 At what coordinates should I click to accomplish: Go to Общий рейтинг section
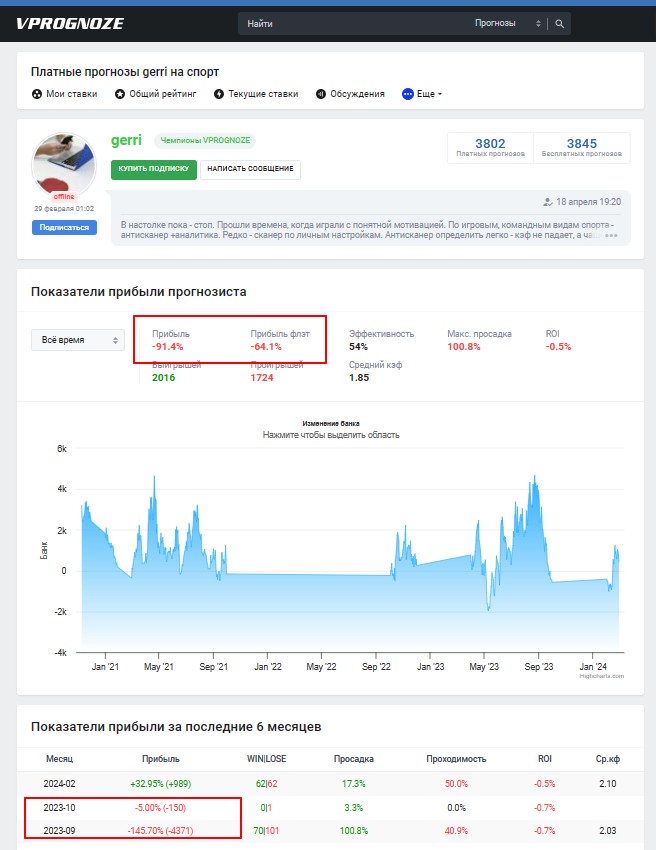click(x=162, y=94)
